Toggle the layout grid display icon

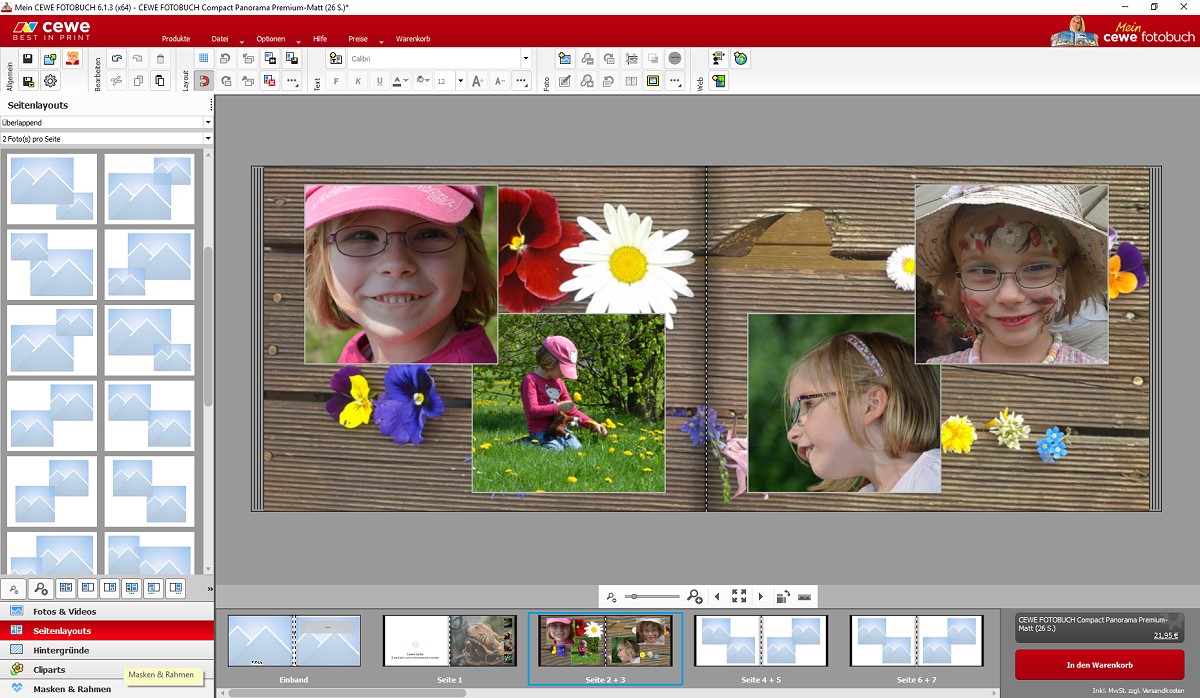coord(204,59)
